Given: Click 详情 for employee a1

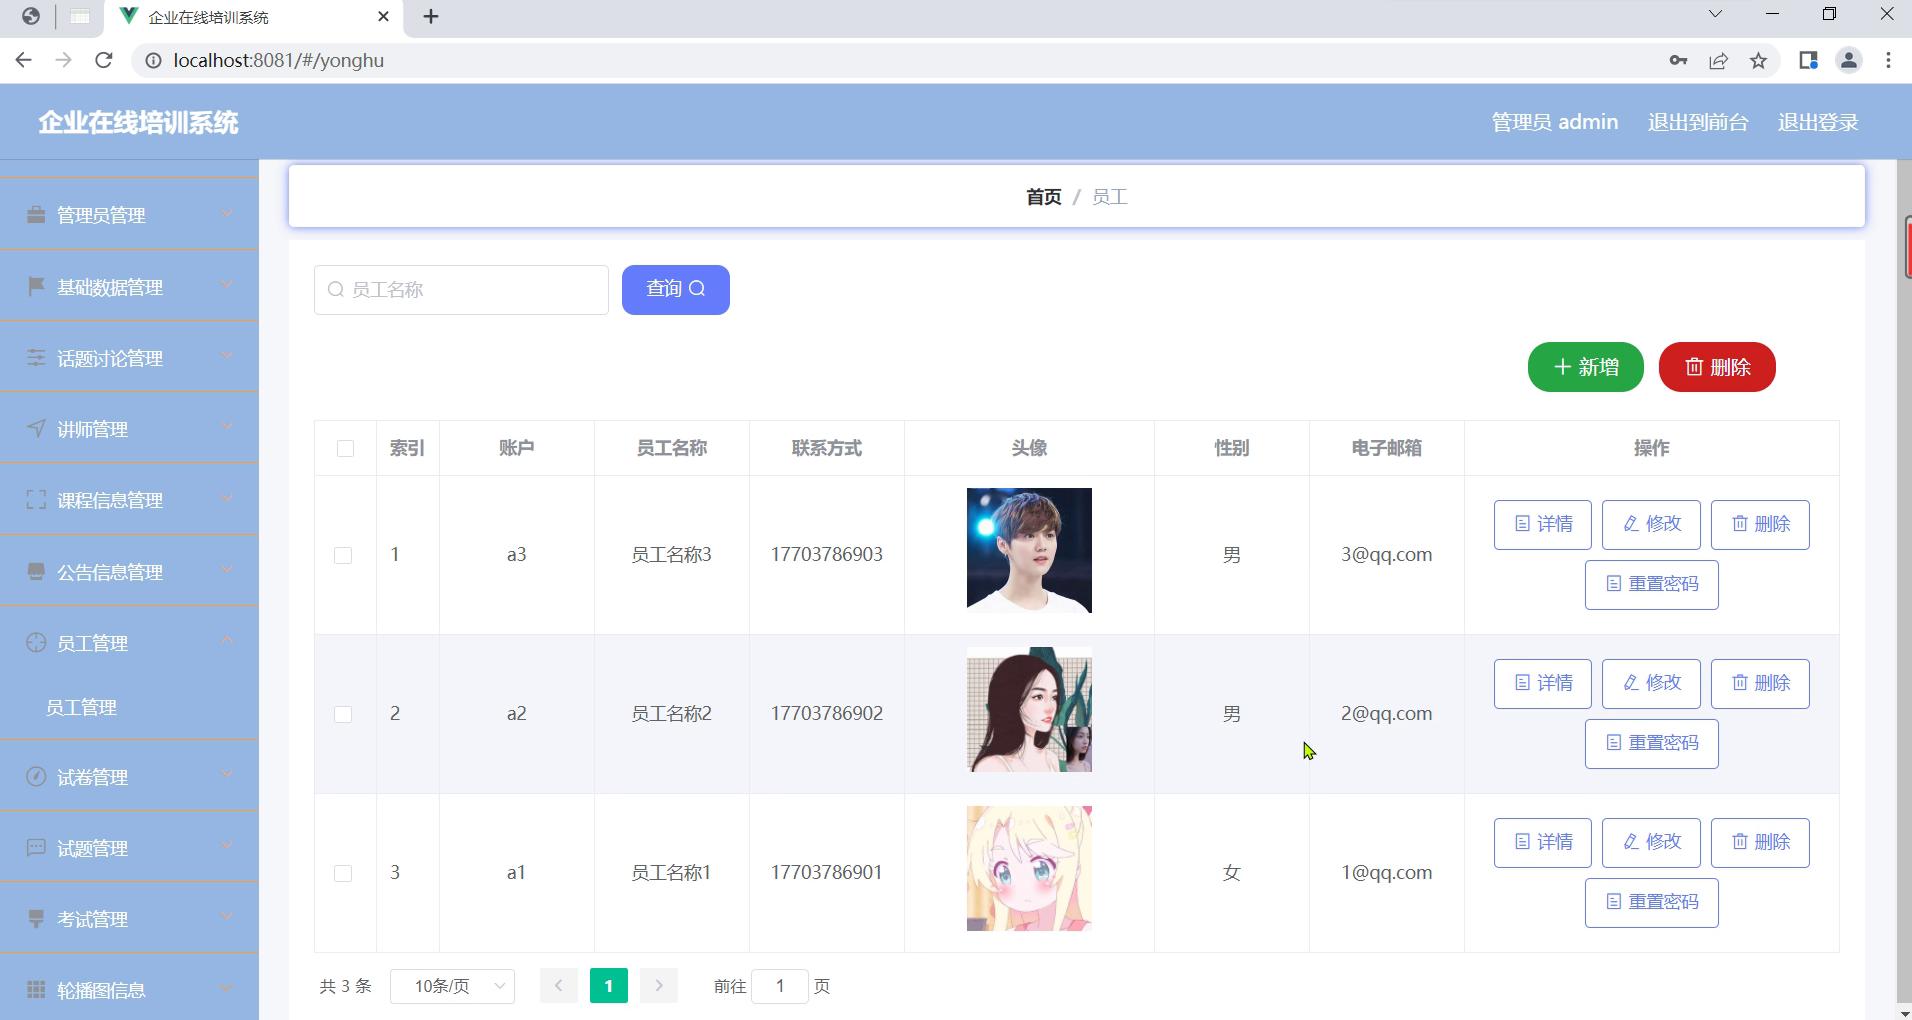Looking at the screenshot, I should pyautogui.click(x=1543, y=843).
